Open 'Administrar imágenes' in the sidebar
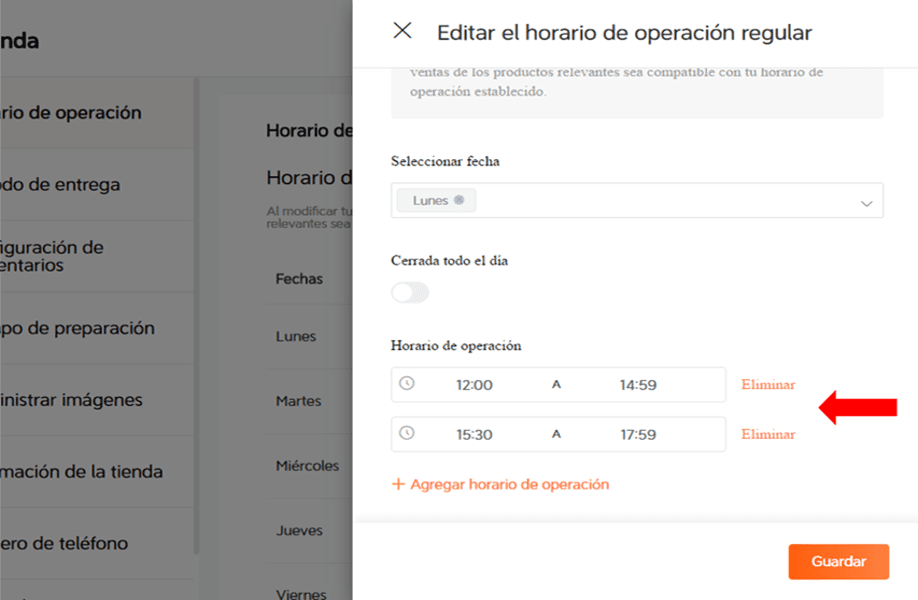The width and height of the screenshot is (918, 600). pyautogui.click(x=70, y=399)
